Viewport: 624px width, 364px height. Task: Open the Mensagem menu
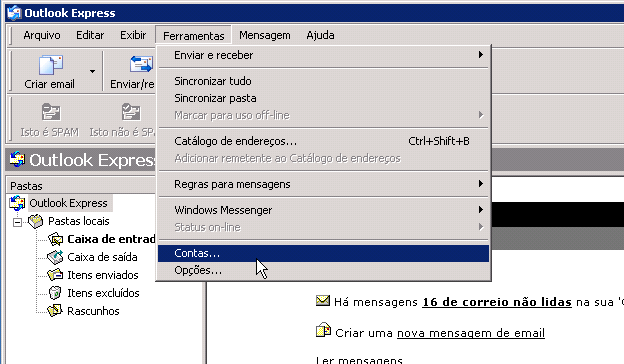[x=265, y=35]
